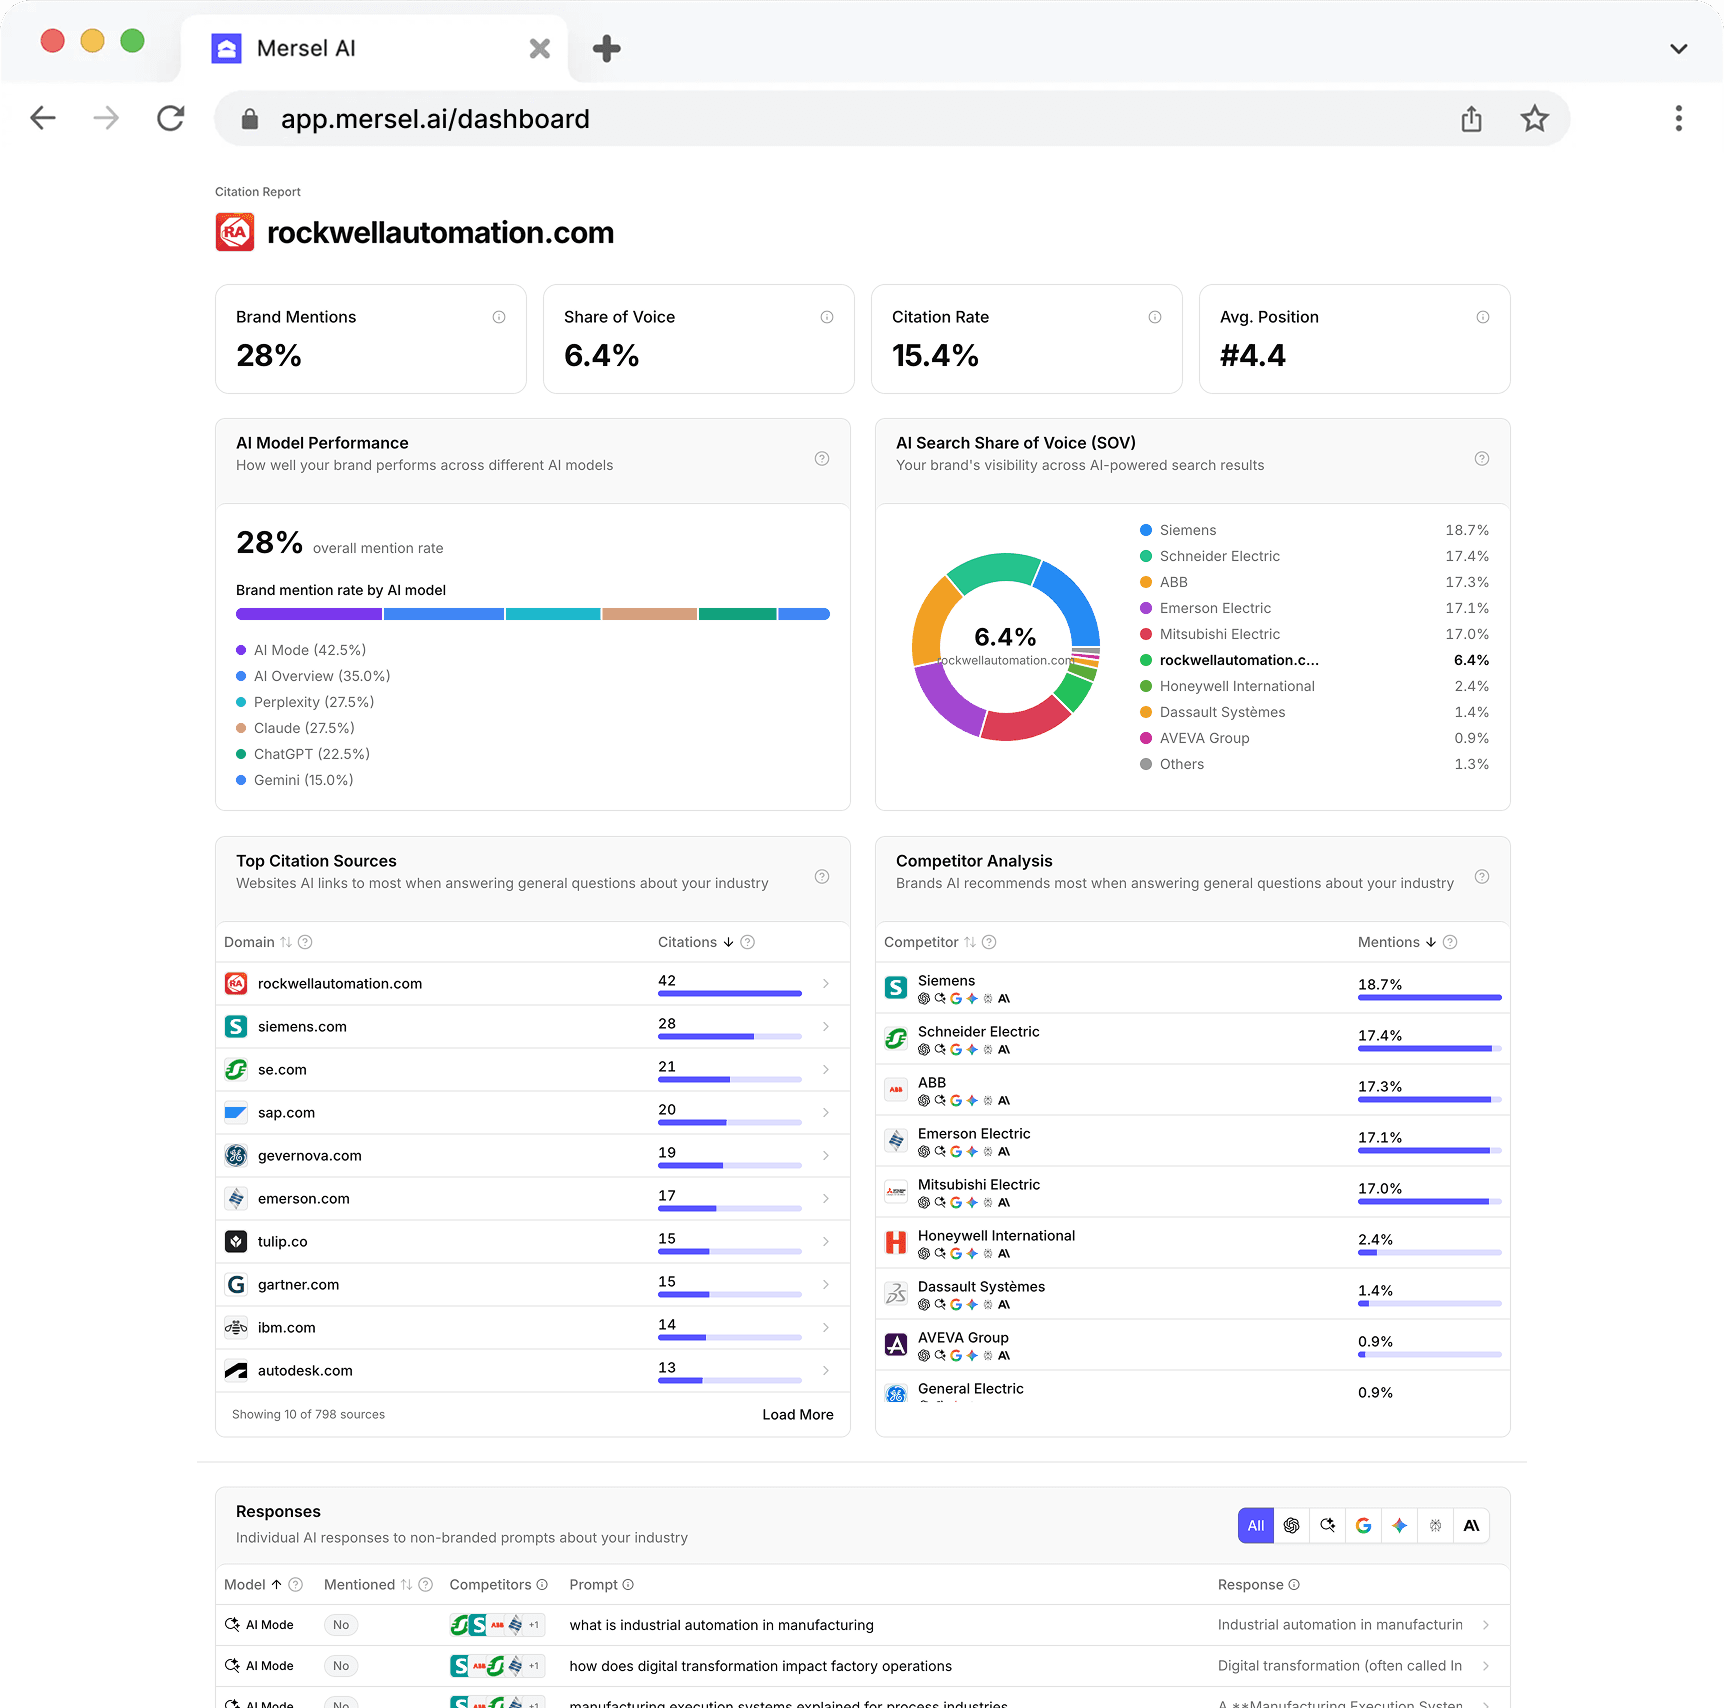This screenshot has height=1708, width=1724.
Task: Expand the autodesk.com citation row chevron
Action: [x=825, y=1371]
